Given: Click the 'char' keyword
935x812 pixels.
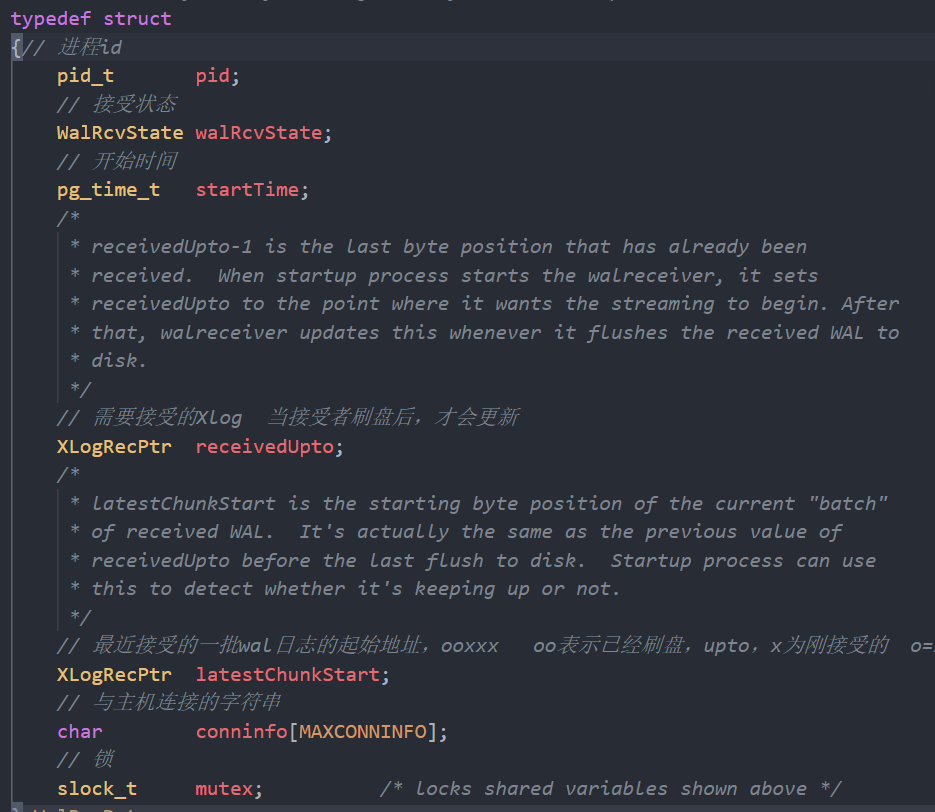Looking at the screenshot, I should (x=80, y=732).
